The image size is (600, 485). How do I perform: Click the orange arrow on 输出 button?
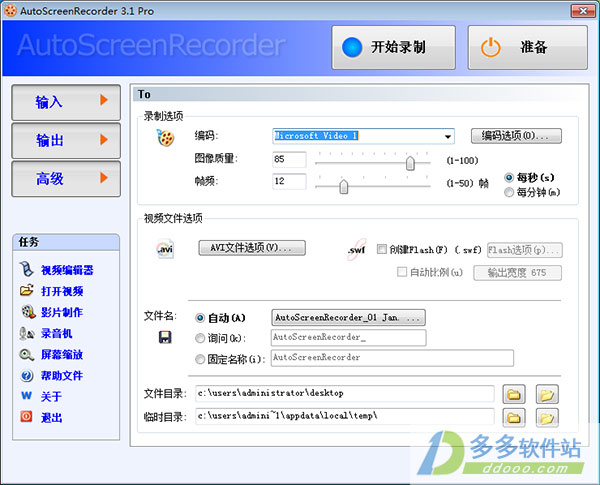point(104,139)
